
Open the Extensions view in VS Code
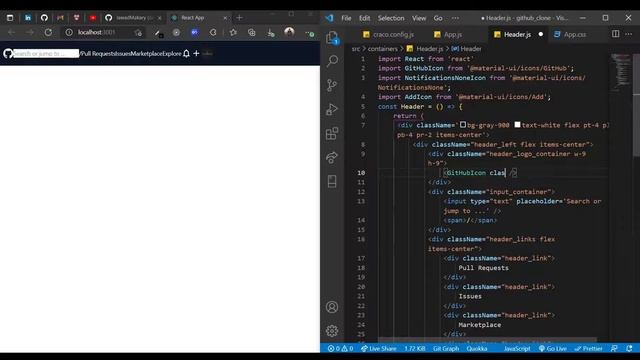pyautogui.click(x=332, y=133)
